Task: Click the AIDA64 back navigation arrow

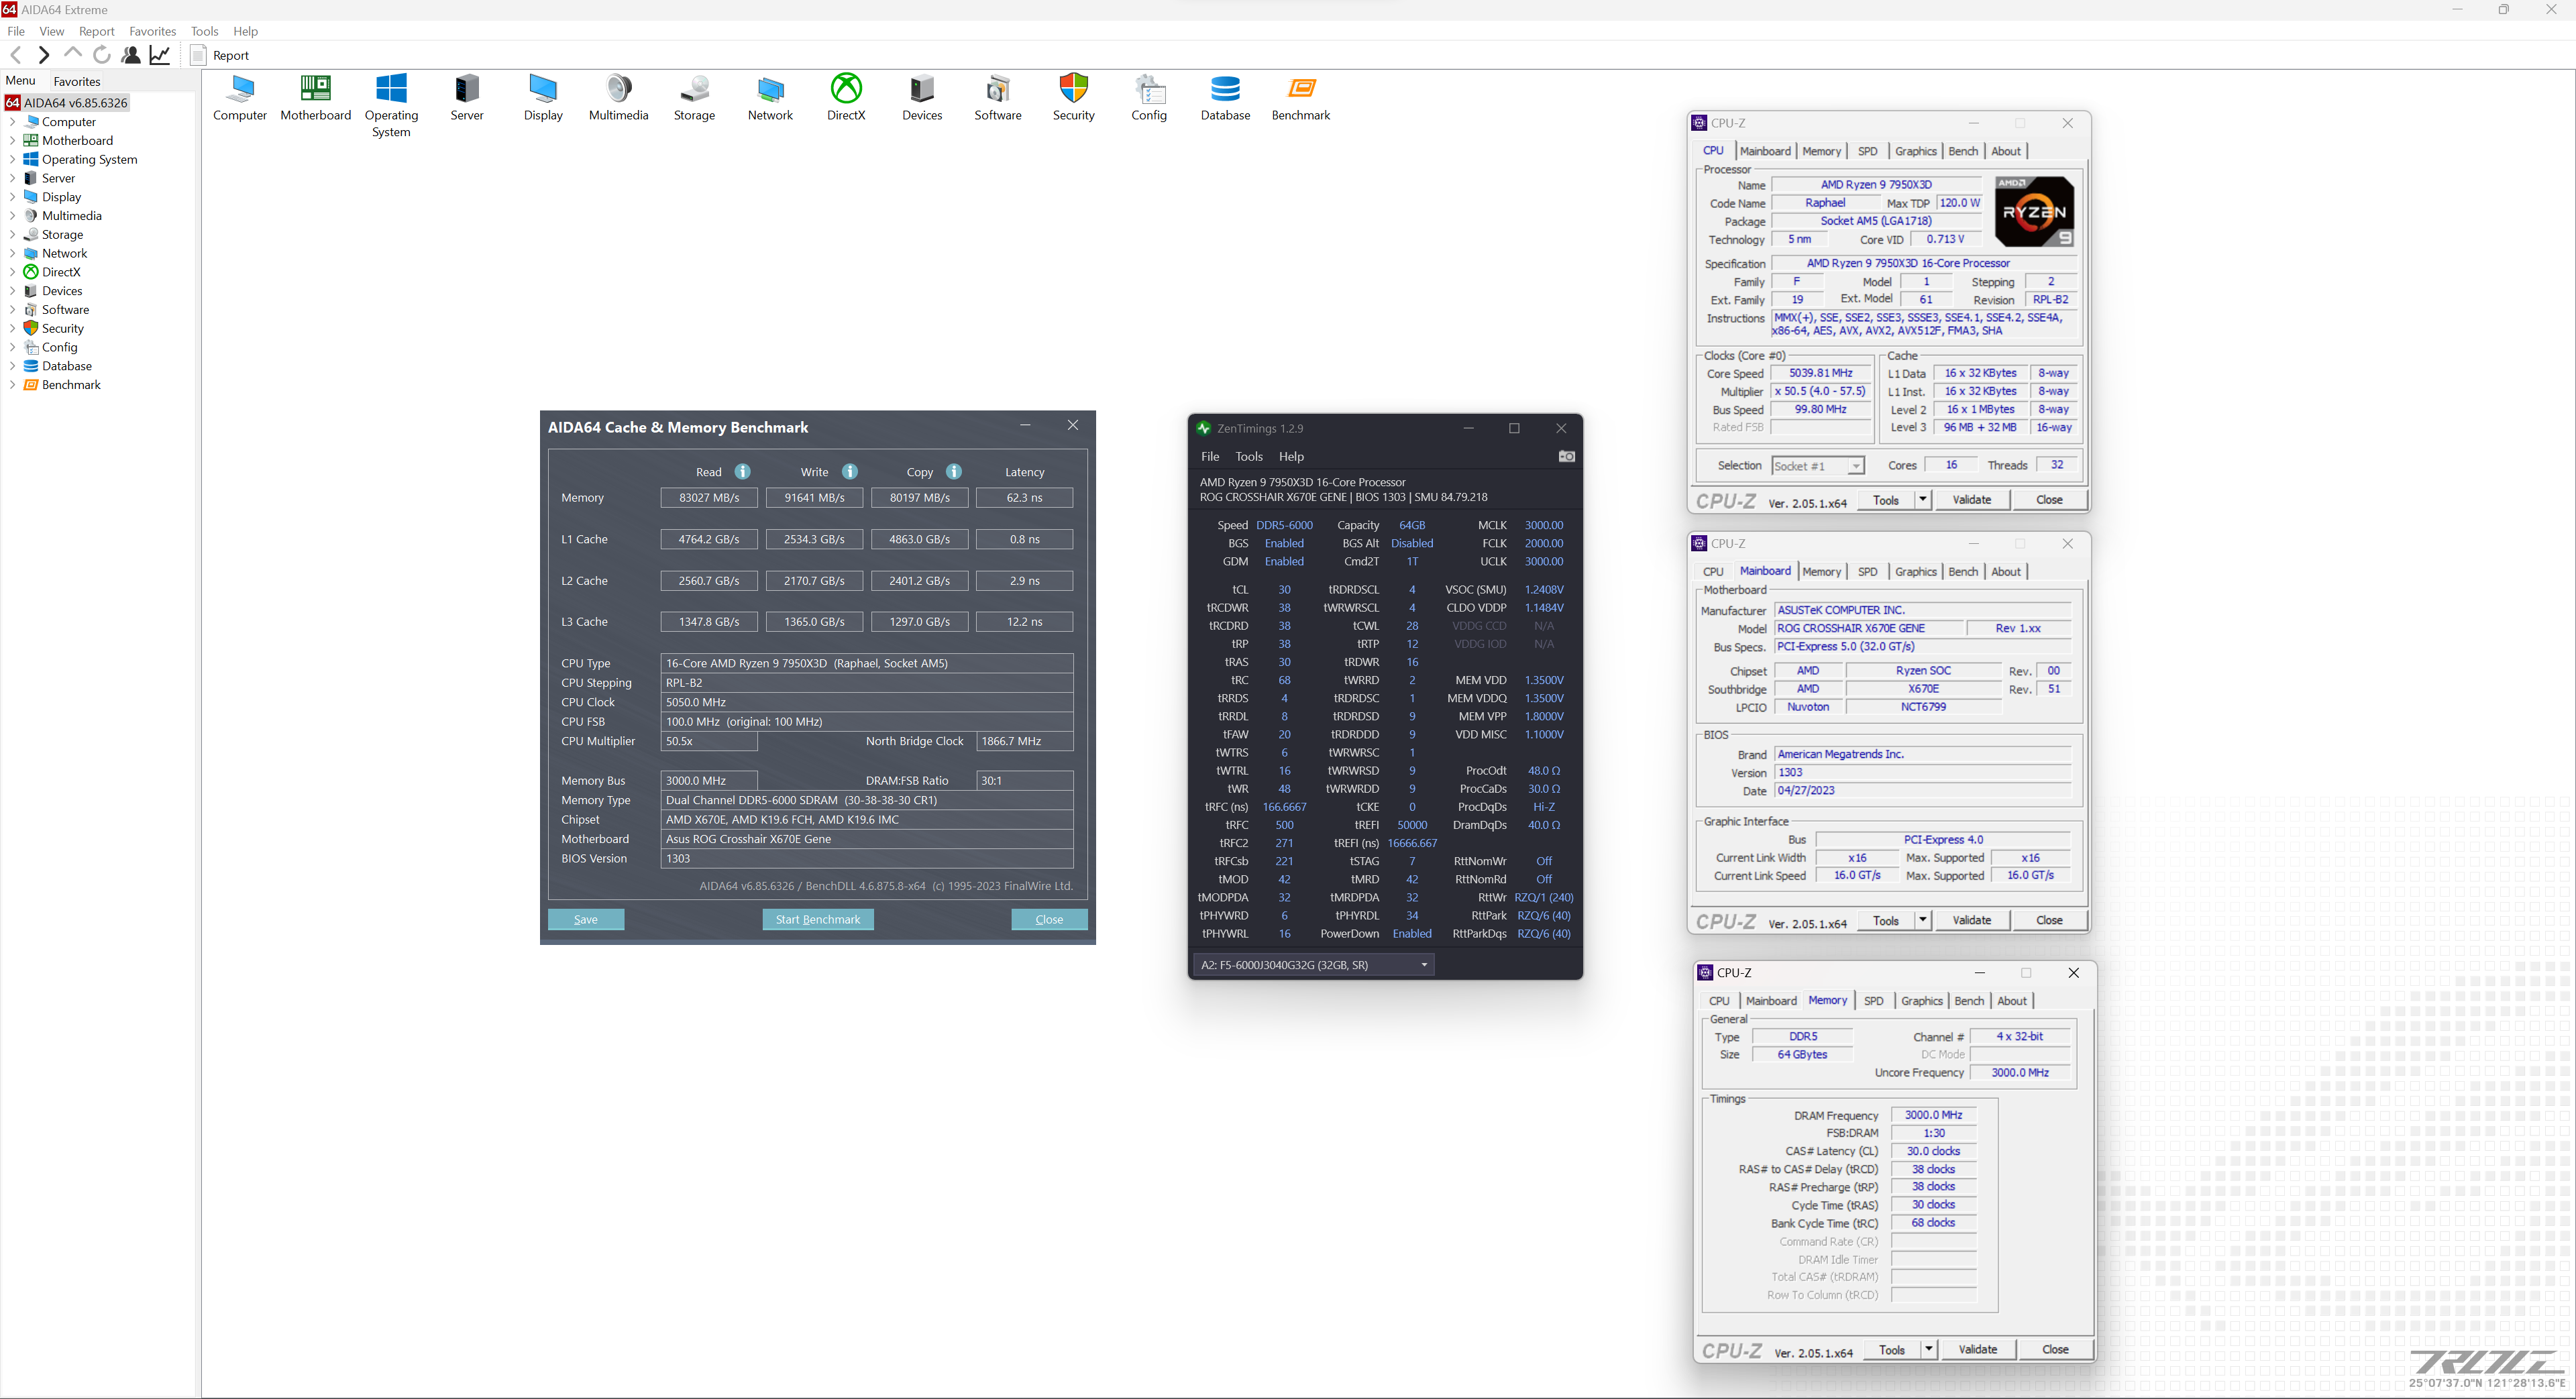Action: point(16,55)
